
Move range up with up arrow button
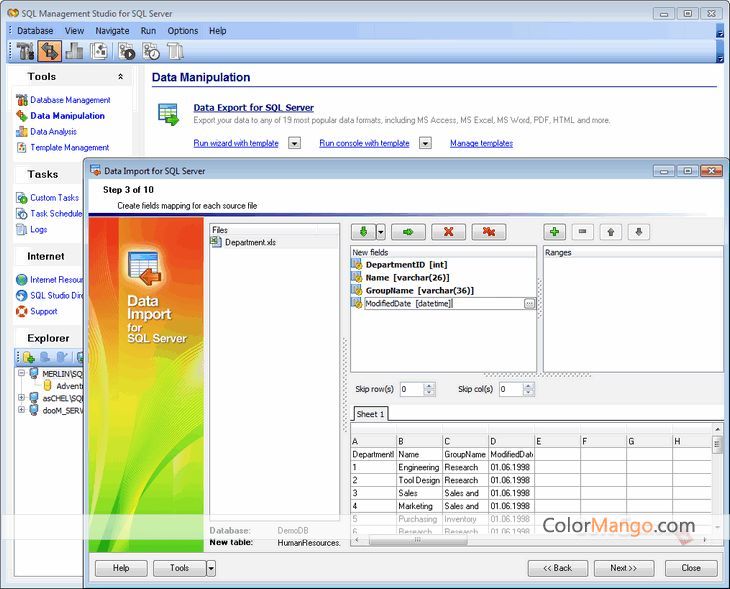point(611,232)
